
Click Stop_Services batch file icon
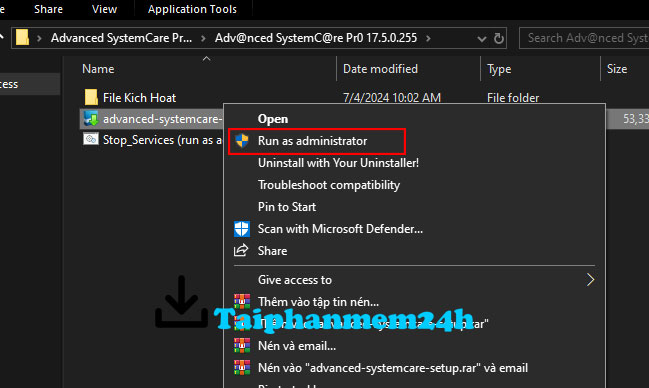(x=91, y=139)
